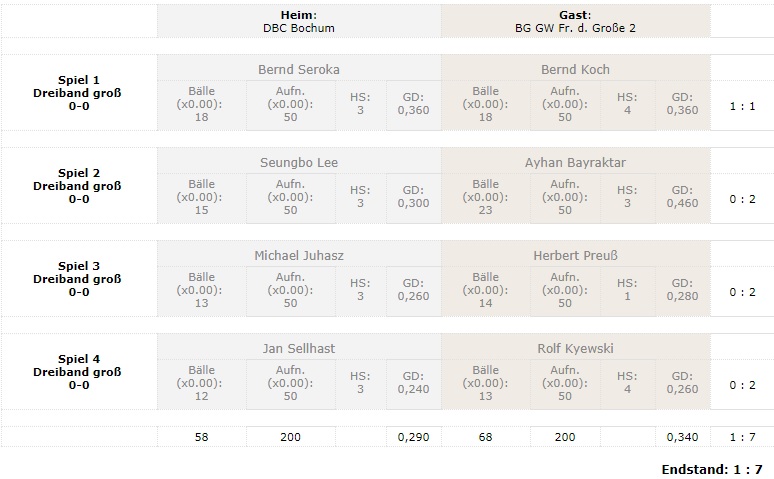This screenshot has height=479, width=774.
Task: Click guest total average 0,340
Action: tap(682, 437)
